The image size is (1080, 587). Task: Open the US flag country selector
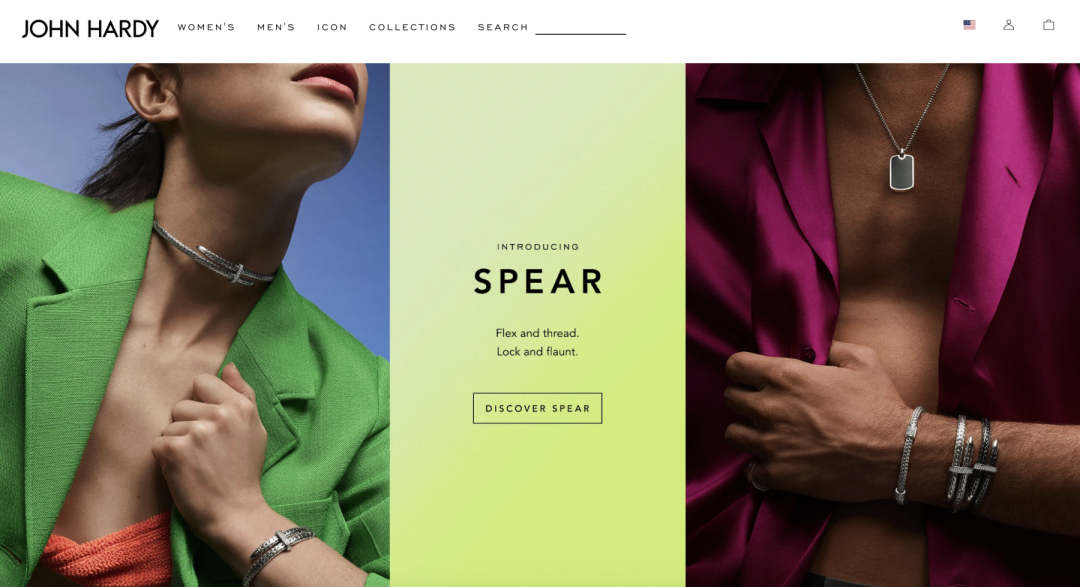(969, 25)
